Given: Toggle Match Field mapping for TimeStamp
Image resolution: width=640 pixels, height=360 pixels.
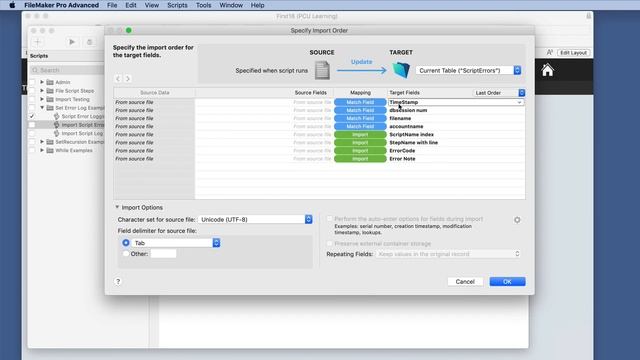Looking at the screenshot, I should (360, 102).
